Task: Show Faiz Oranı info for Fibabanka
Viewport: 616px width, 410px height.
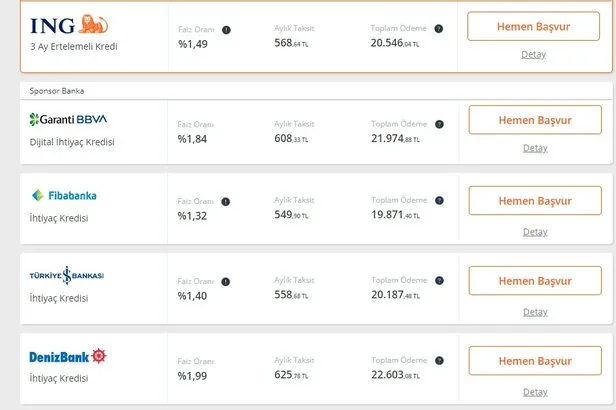Action: coord(226,201)
